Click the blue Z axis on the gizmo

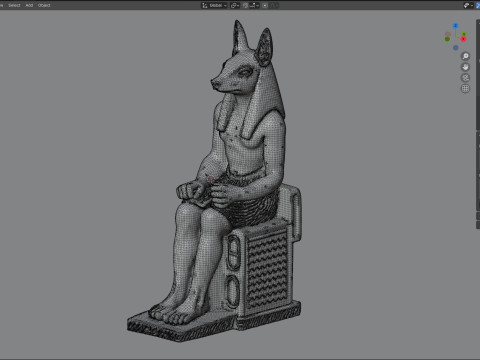tap(455, 26)
